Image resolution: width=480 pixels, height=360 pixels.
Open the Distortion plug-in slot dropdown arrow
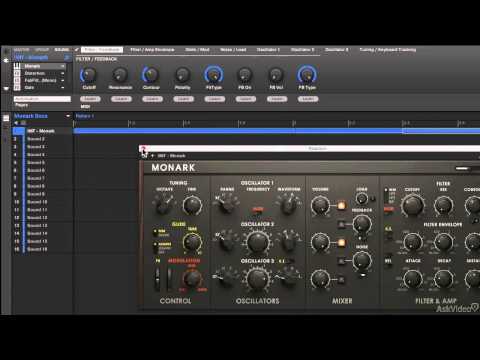click(63, 73)
